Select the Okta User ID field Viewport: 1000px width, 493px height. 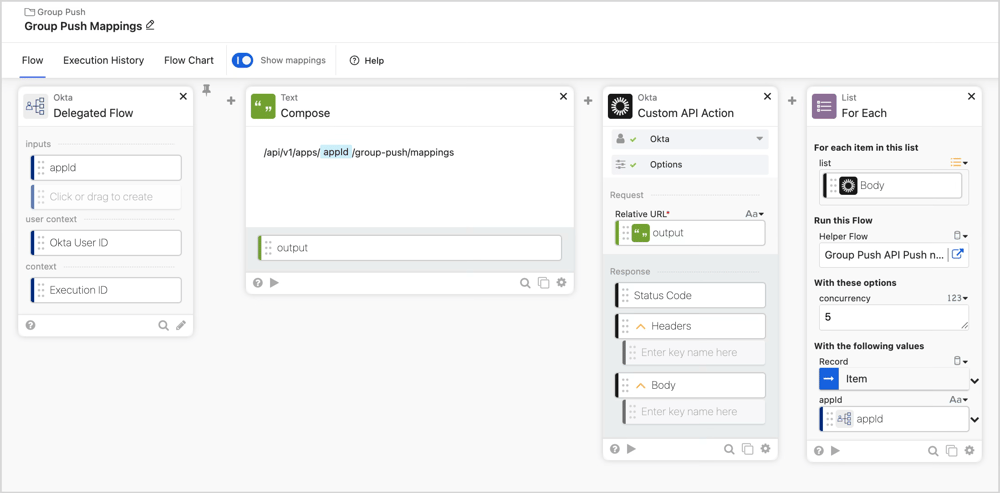click(x=106, y=243)
